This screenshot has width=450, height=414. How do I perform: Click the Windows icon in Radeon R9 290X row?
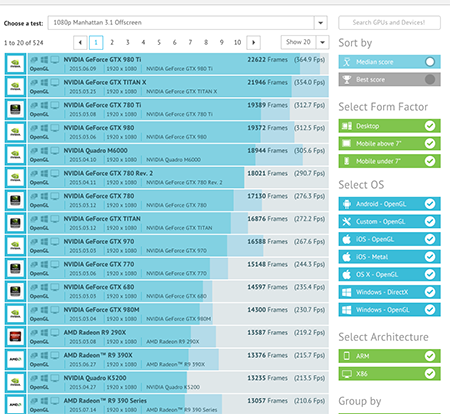(x=44, y=333)
